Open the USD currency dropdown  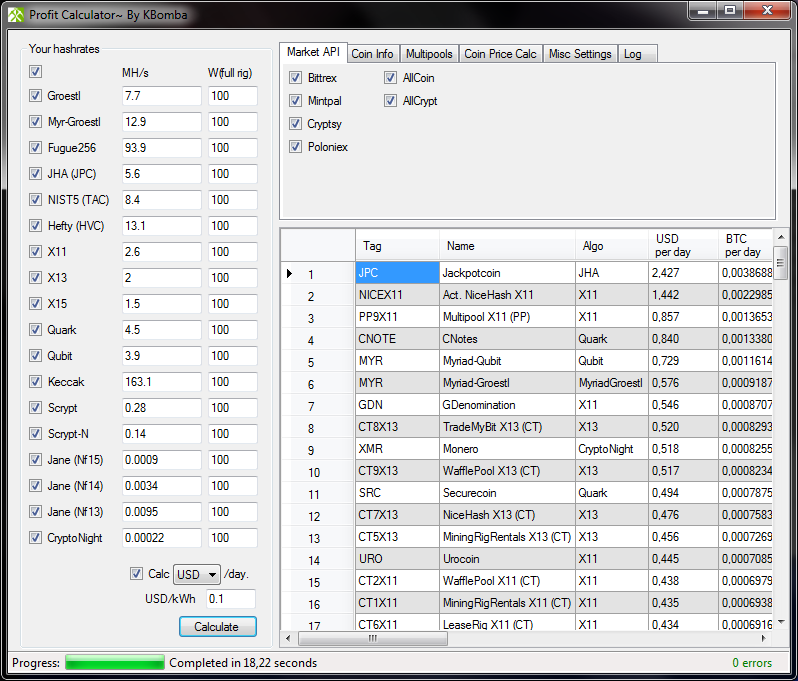197,575
